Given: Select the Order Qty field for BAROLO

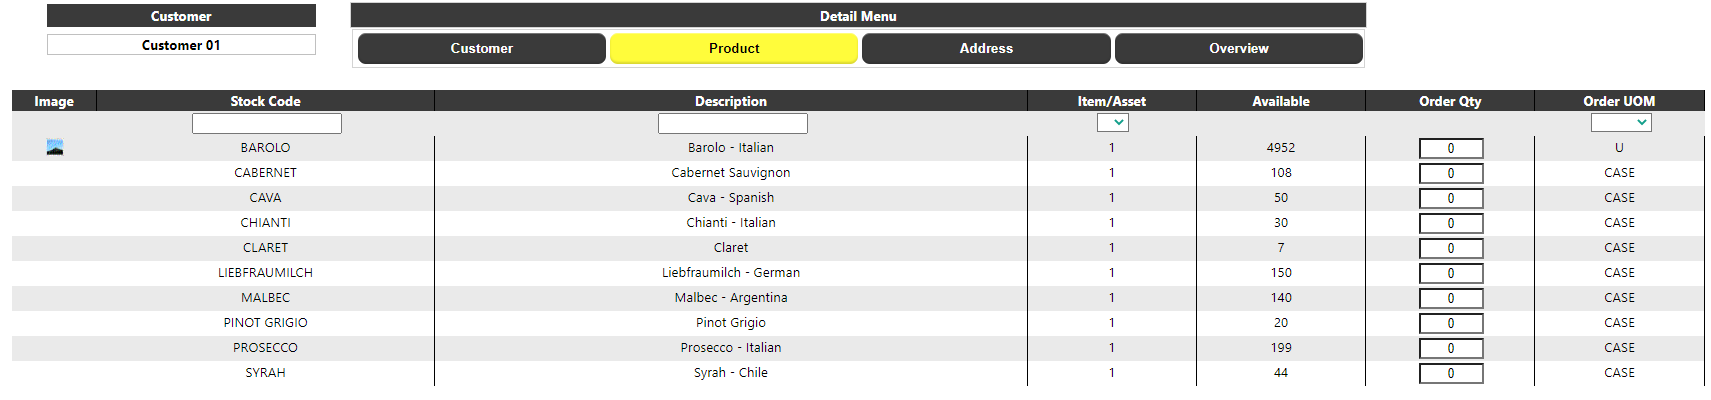Looking at the screenshot, I should click(1450, 148).
